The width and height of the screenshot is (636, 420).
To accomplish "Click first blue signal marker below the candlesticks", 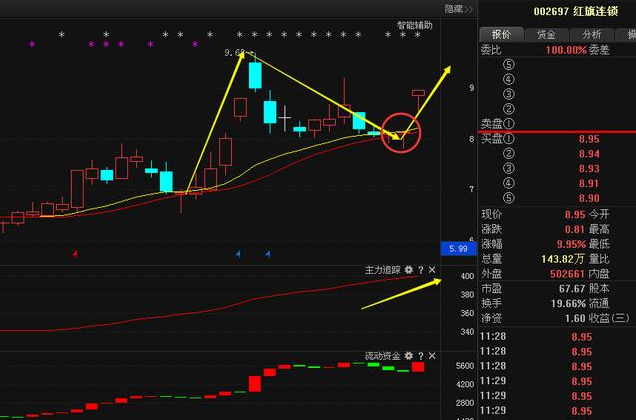I will [238, 254].
